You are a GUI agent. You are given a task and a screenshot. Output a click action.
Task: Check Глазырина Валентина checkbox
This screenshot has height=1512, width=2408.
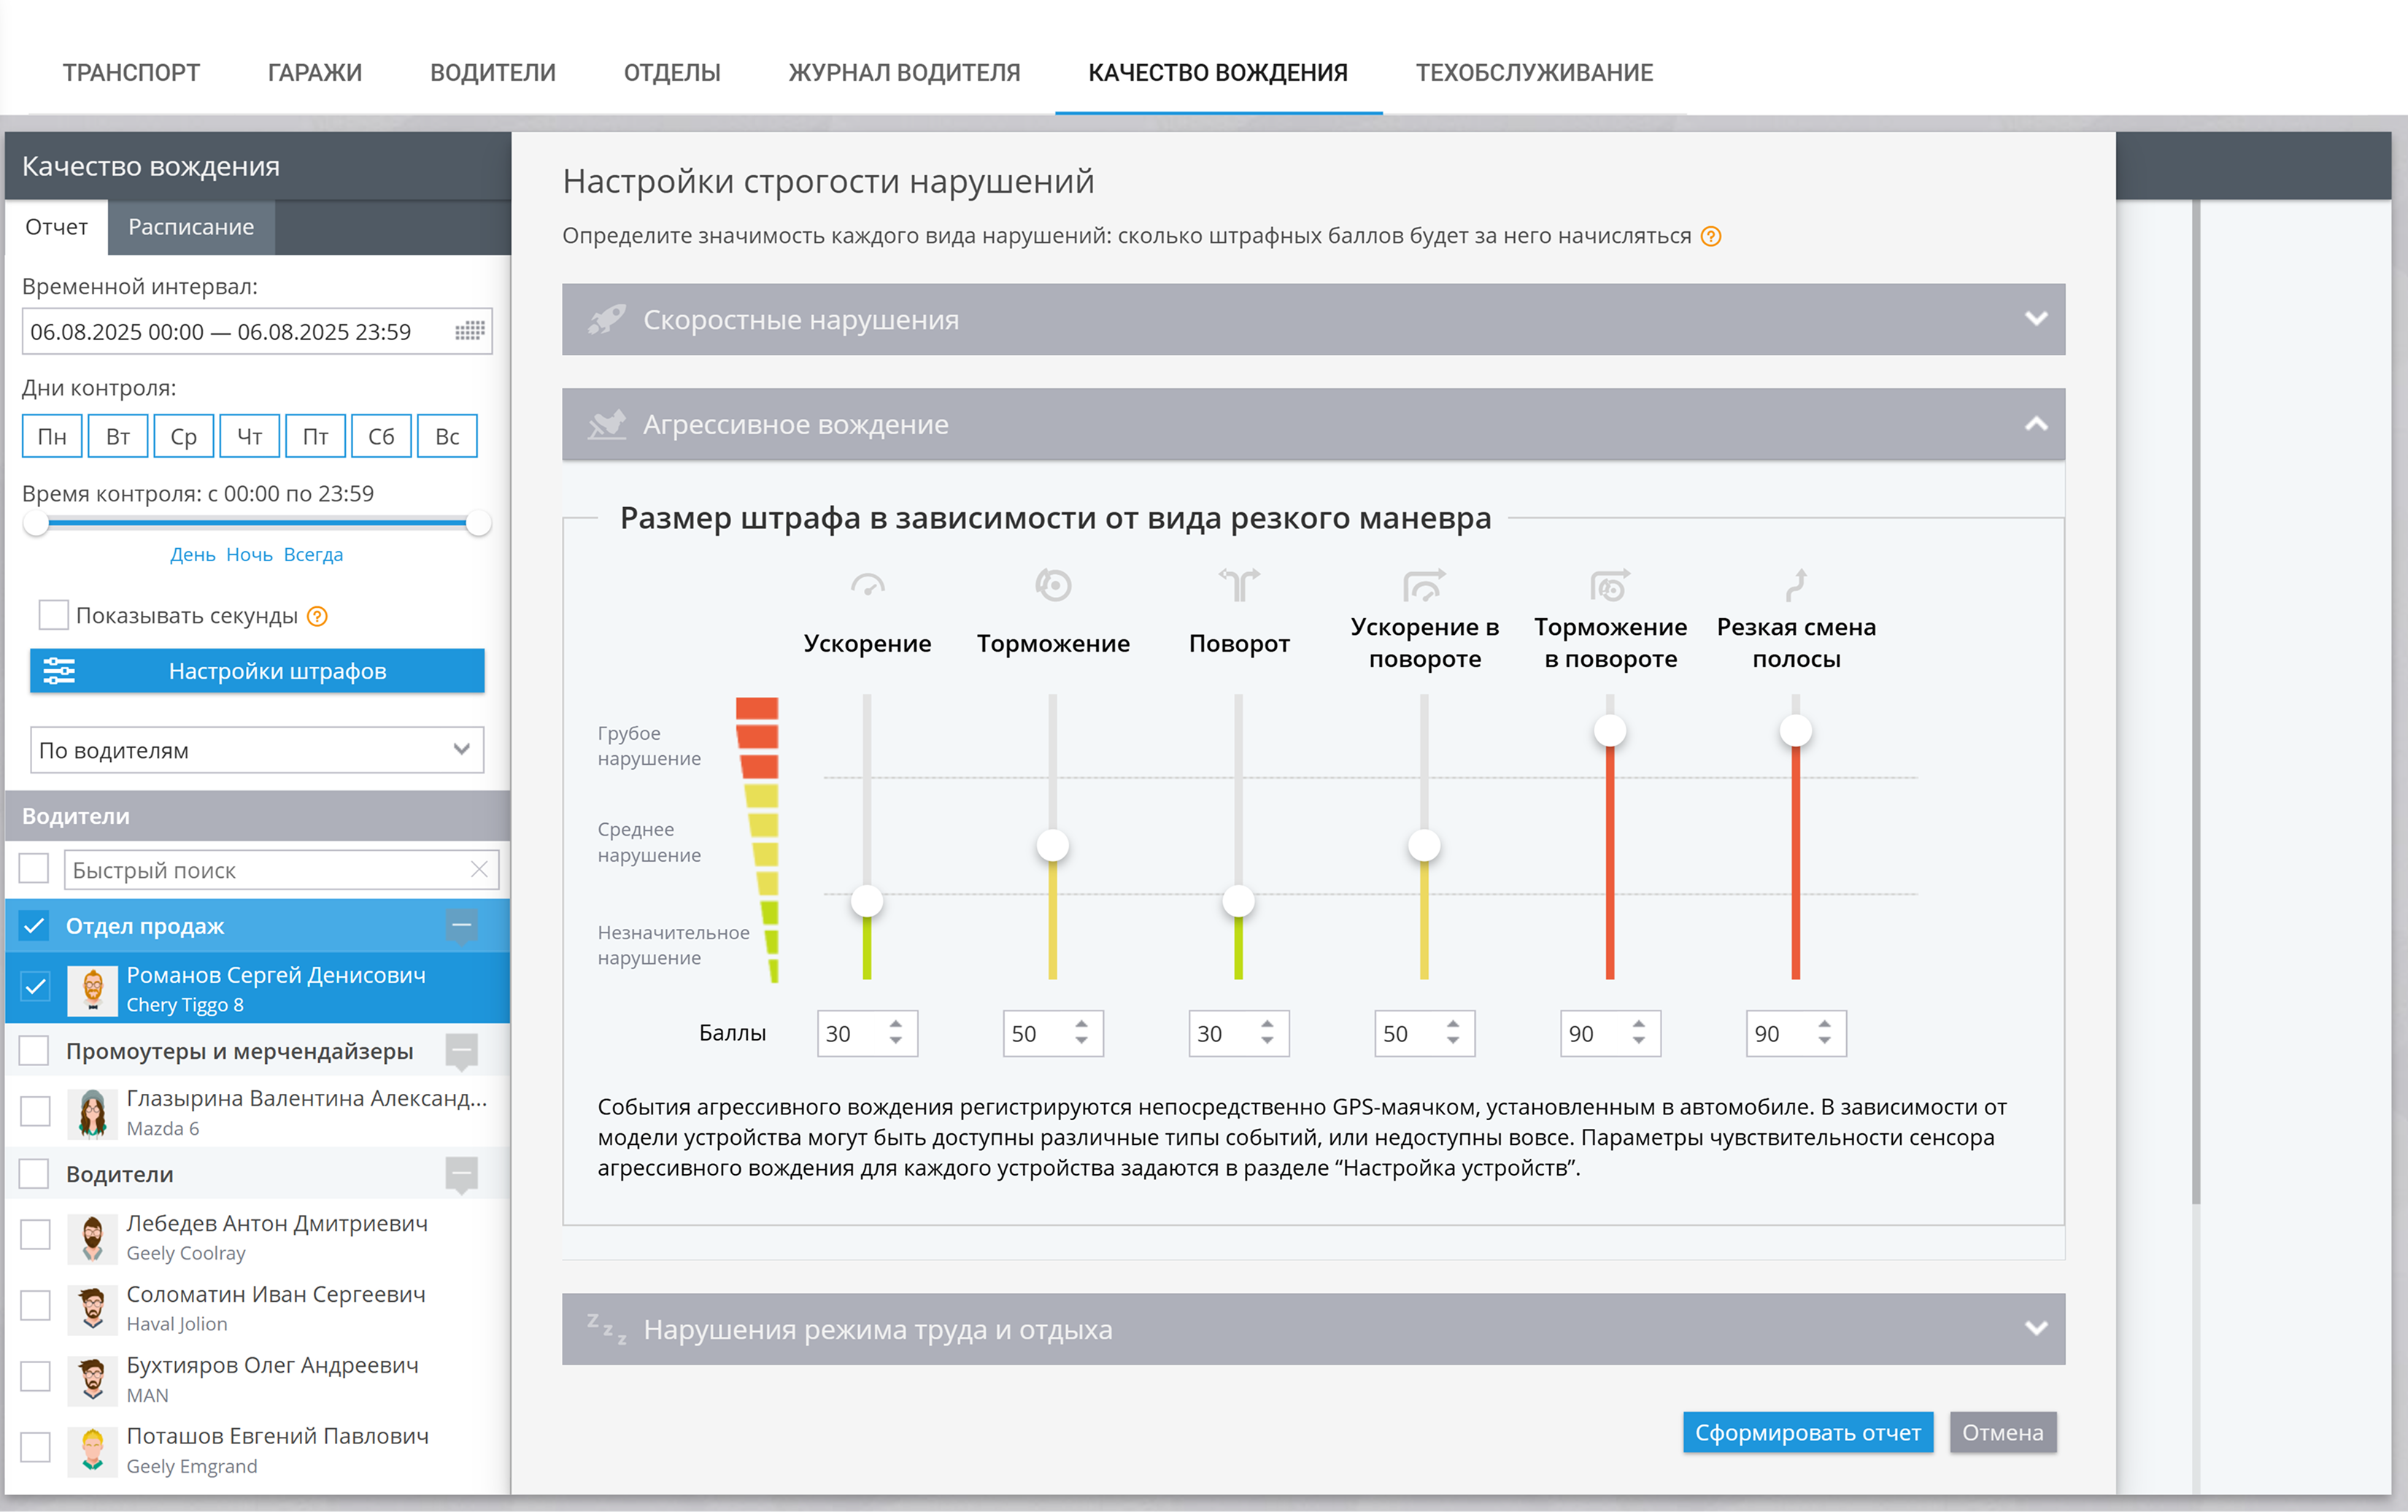(x=35, y=1111)
